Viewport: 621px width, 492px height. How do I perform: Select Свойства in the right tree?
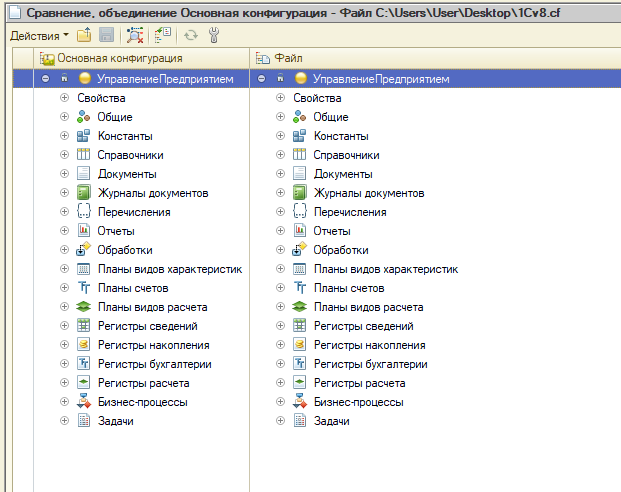click(317, 98)
